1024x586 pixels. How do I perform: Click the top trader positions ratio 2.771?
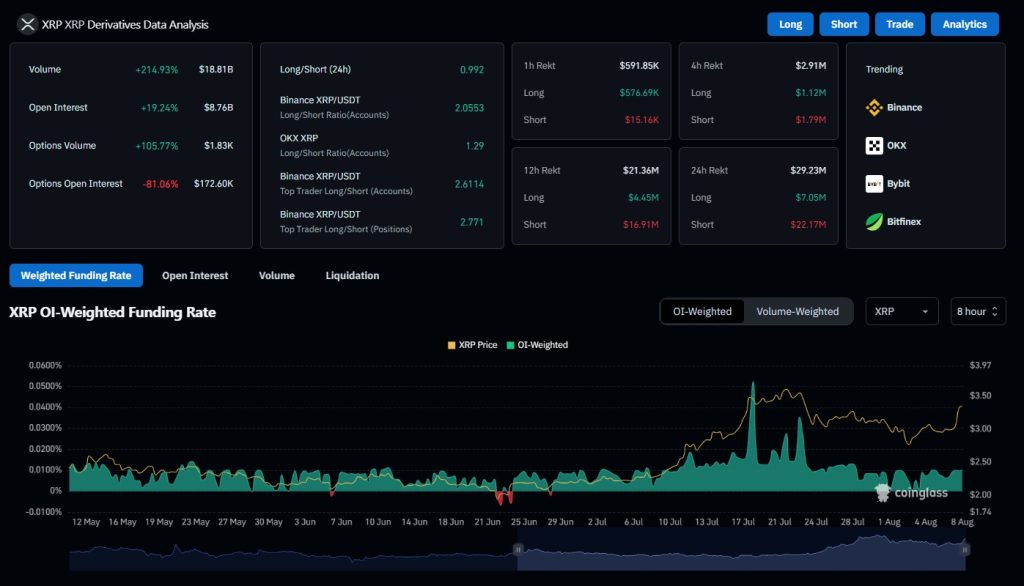coord(472,222)
